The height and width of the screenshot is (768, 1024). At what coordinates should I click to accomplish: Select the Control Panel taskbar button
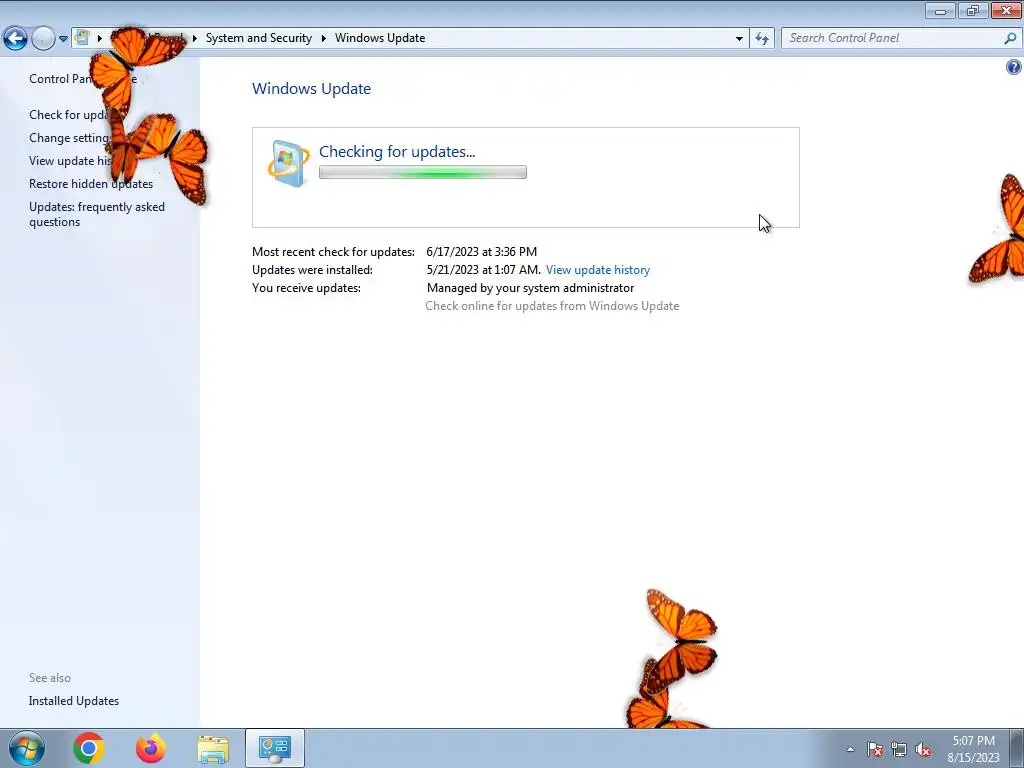275,748
